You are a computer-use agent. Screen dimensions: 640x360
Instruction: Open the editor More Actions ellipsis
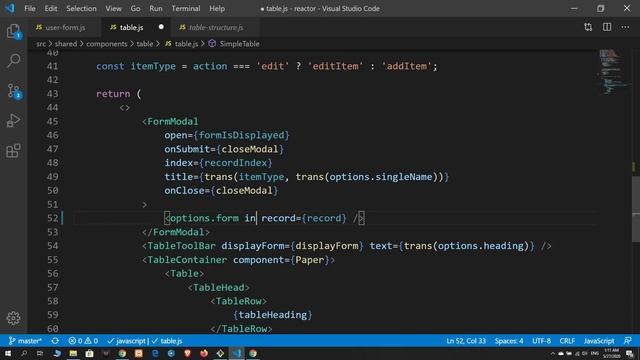[625, 27]
